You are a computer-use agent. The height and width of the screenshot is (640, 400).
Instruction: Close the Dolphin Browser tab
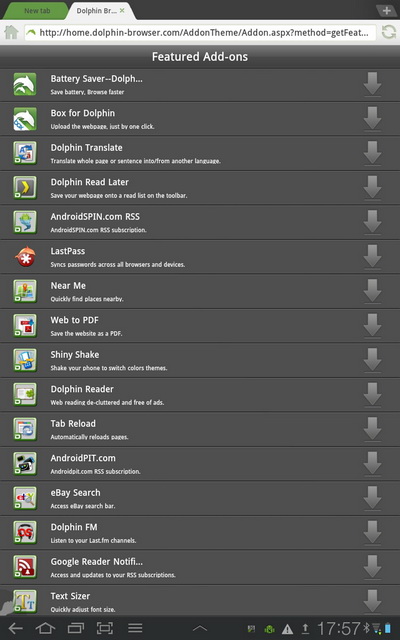click(122, 11)
